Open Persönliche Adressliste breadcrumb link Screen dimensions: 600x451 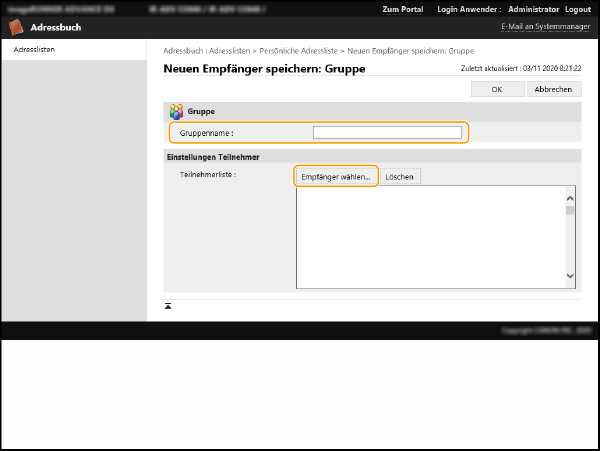299,50
